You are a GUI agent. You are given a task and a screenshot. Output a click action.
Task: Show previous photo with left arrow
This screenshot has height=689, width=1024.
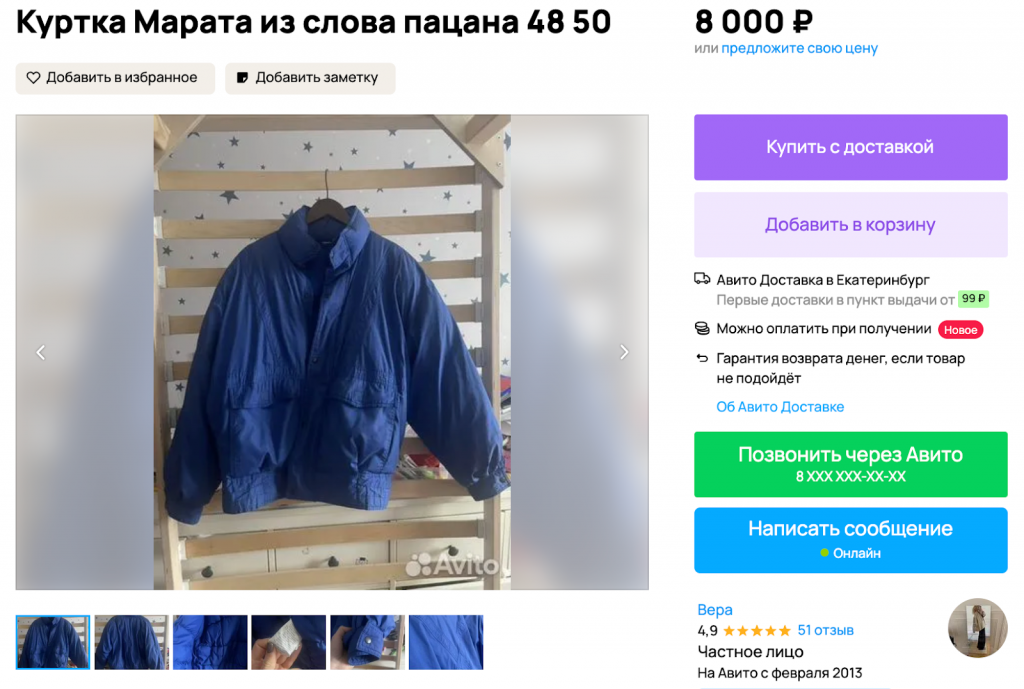(x=40, y=353)
